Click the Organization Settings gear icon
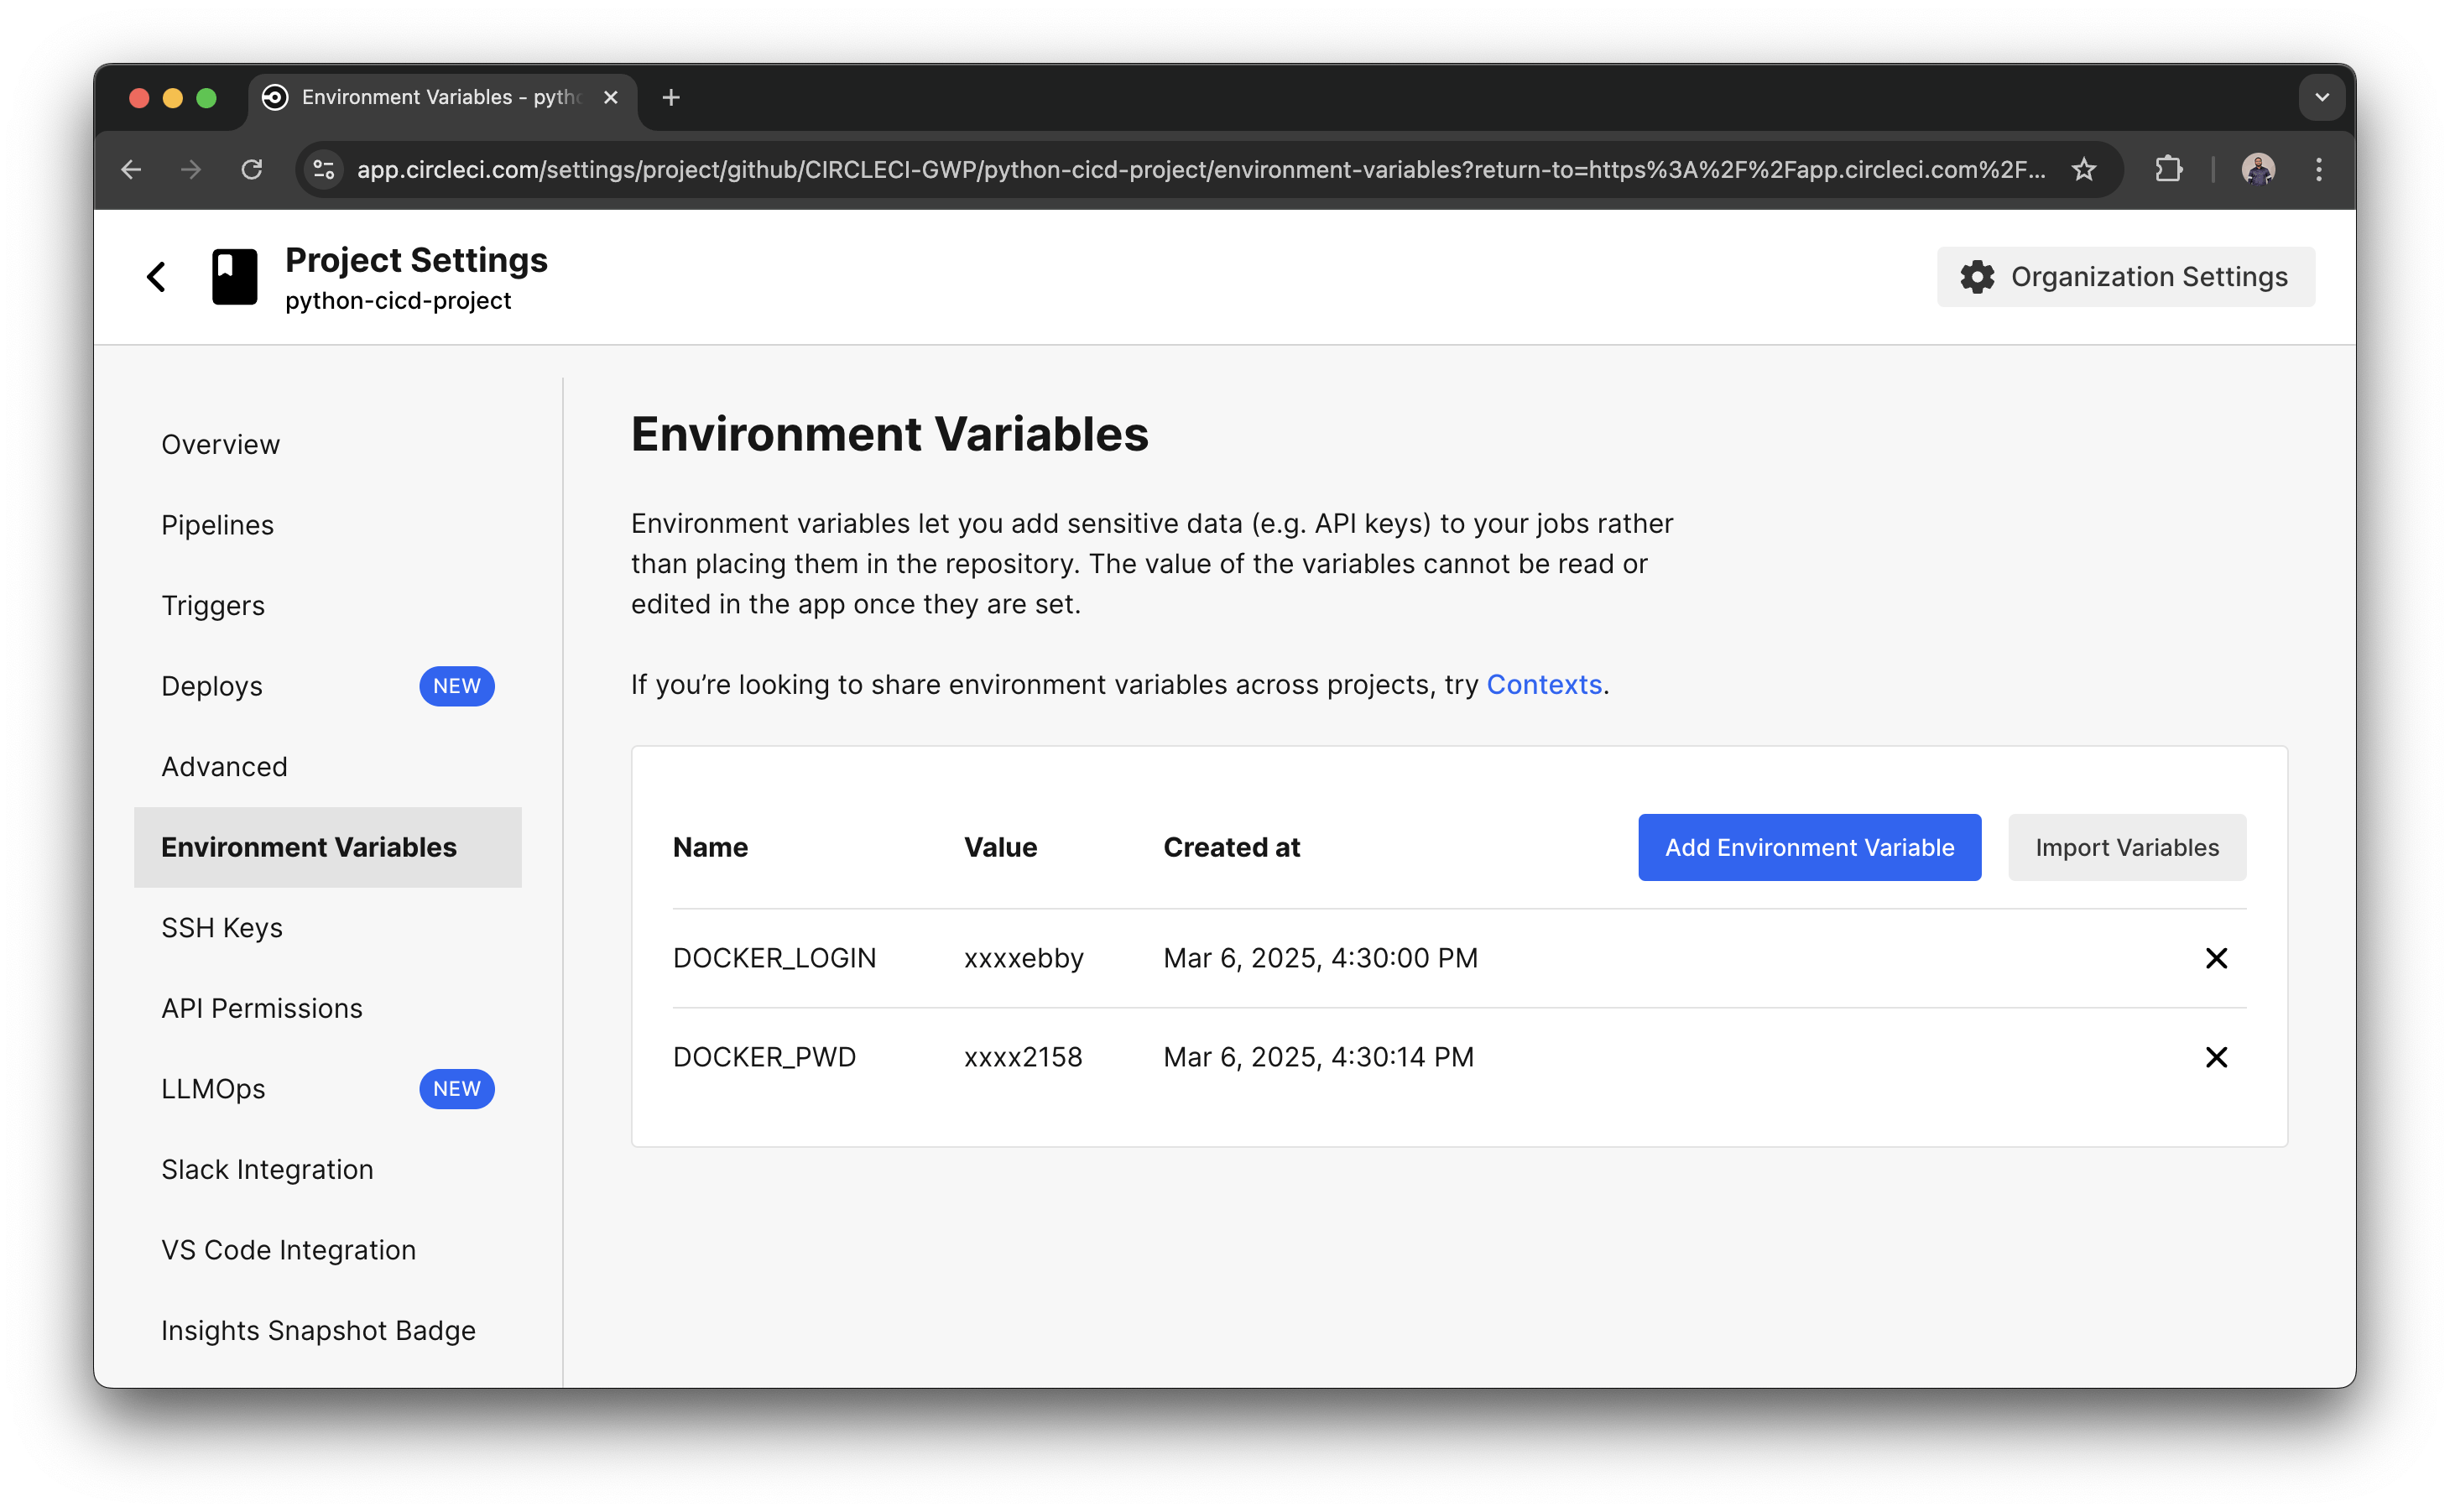2450x1512 pixels. click(x=1977, y=276)
